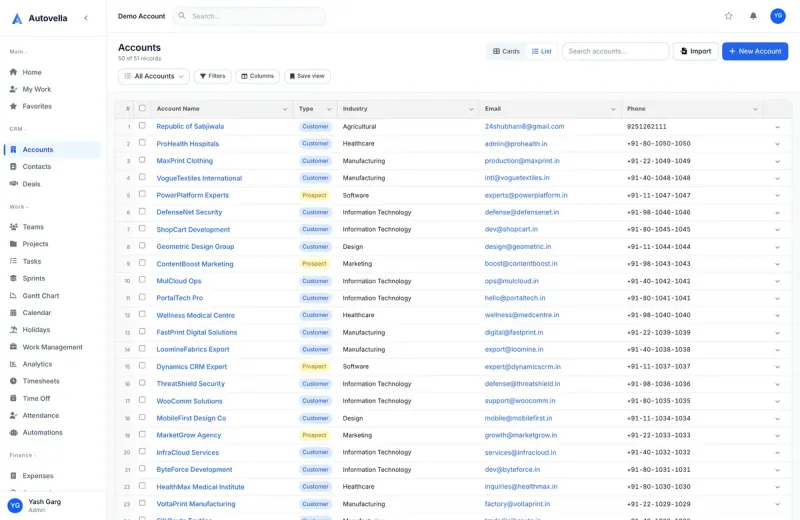Click the New Account button
This screenshot has width=800, height=520.
tap(755, 51)
